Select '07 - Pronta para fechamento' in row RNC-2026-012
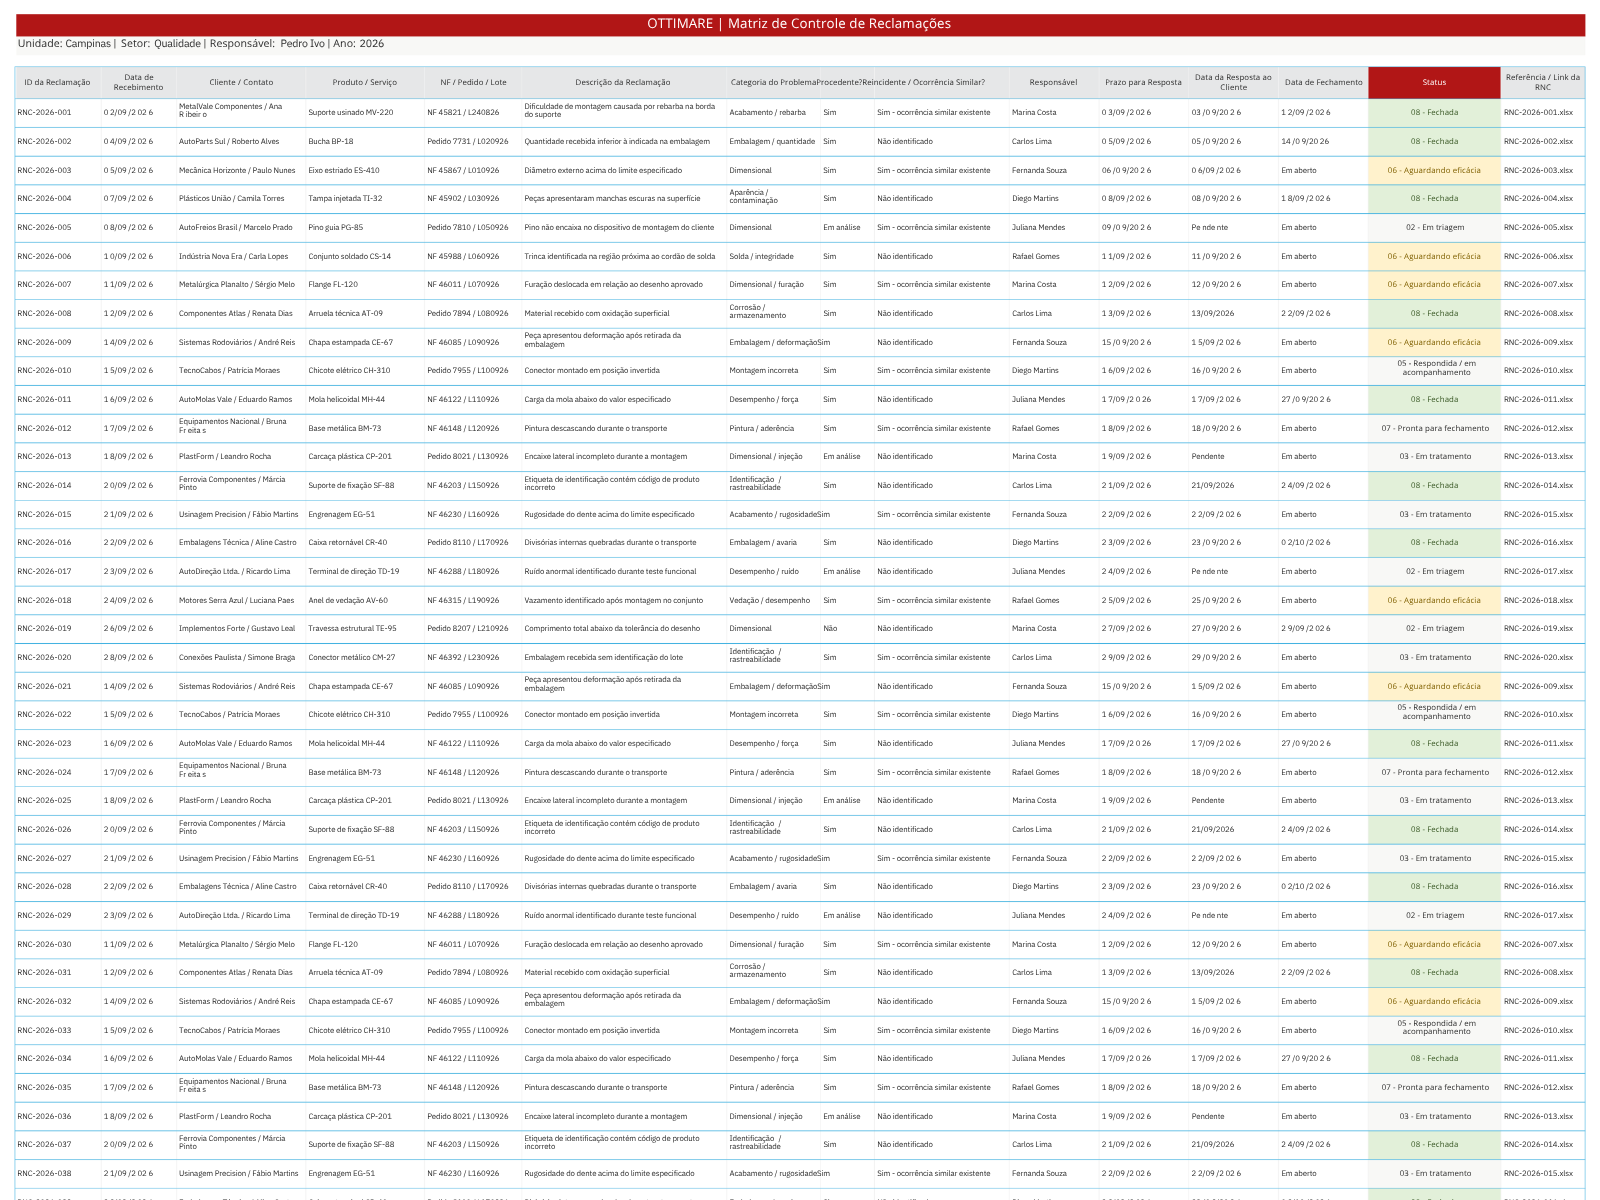This screenshot has width=1600, height=1200. (1434, 429)
